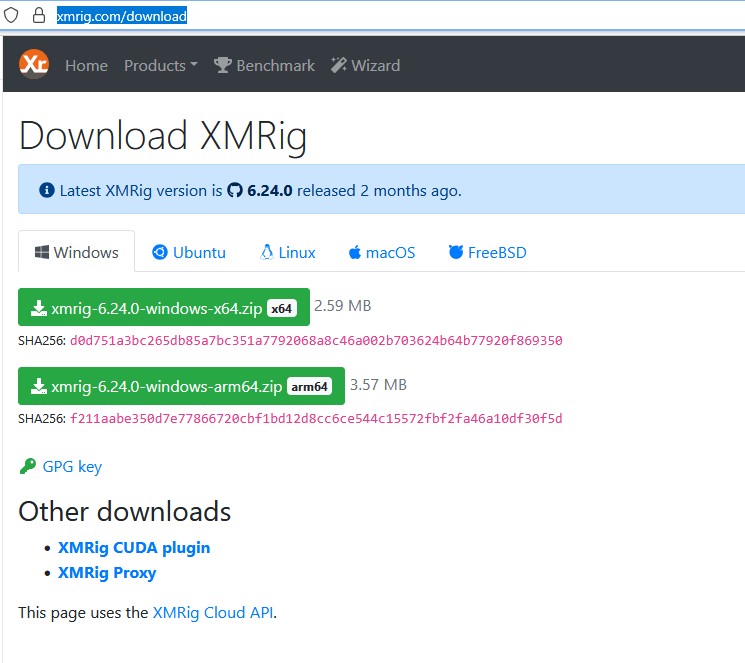
Task: Click the info circle icon in the banner
Action: 46,190
